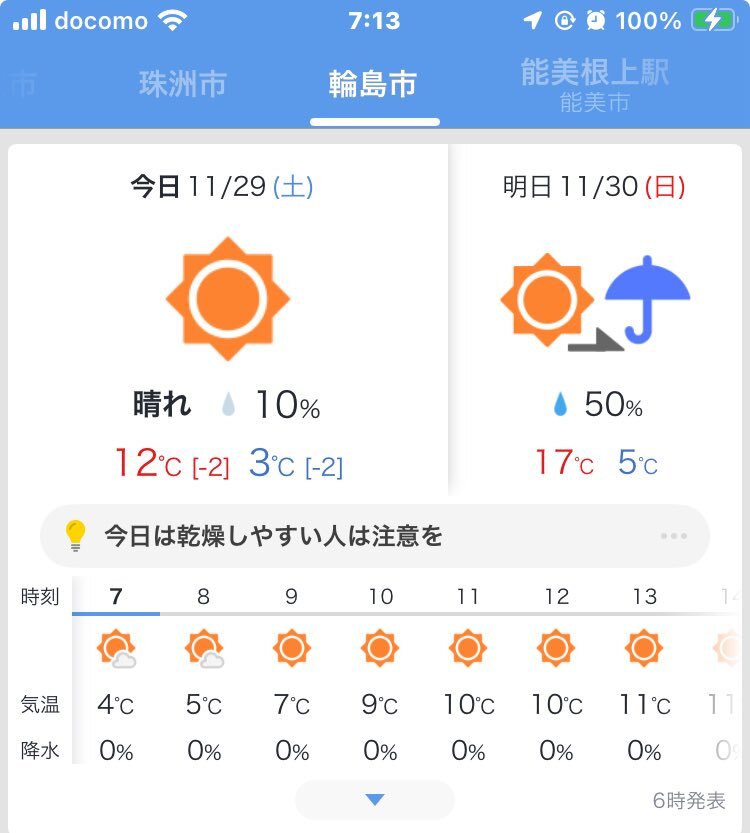Tap the three-dot more options icon
The width and height of the screenshot is (750, 833).
tap(674, 536)
